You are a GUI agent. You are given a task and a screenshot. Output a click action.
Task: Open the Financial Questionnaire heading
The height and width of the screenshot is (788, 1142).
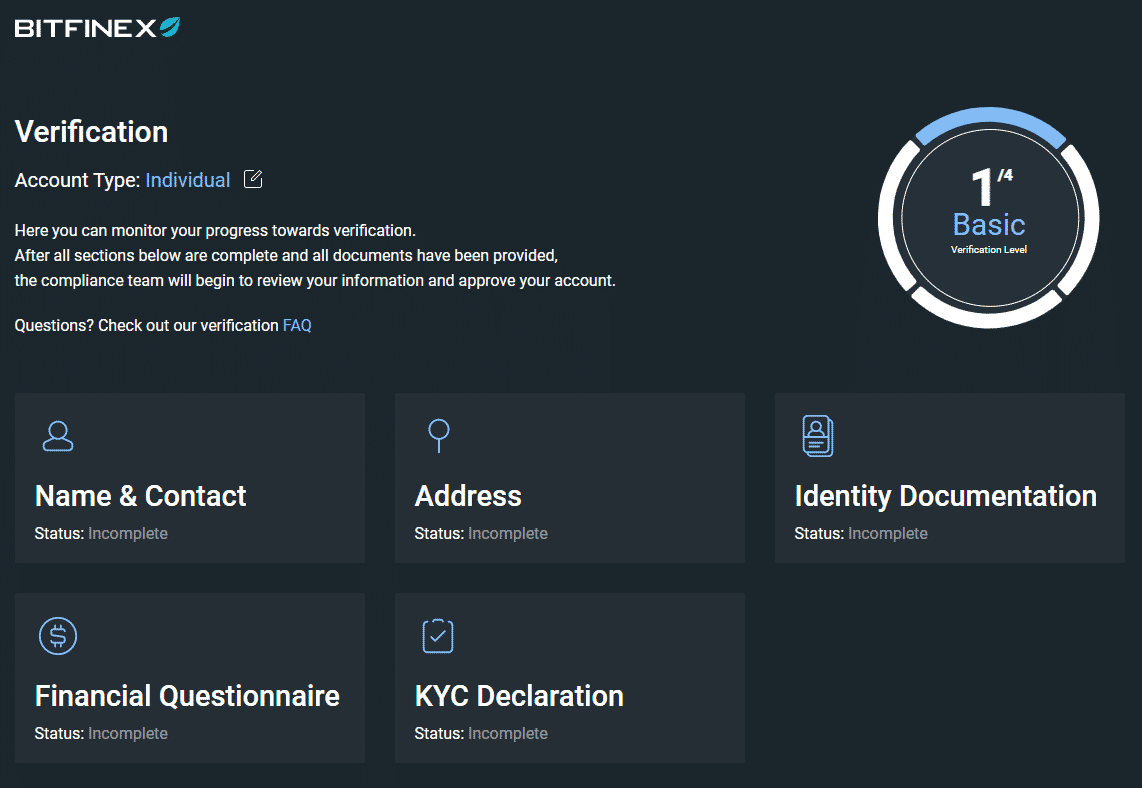pyautogui.click(x=187, y=696)
